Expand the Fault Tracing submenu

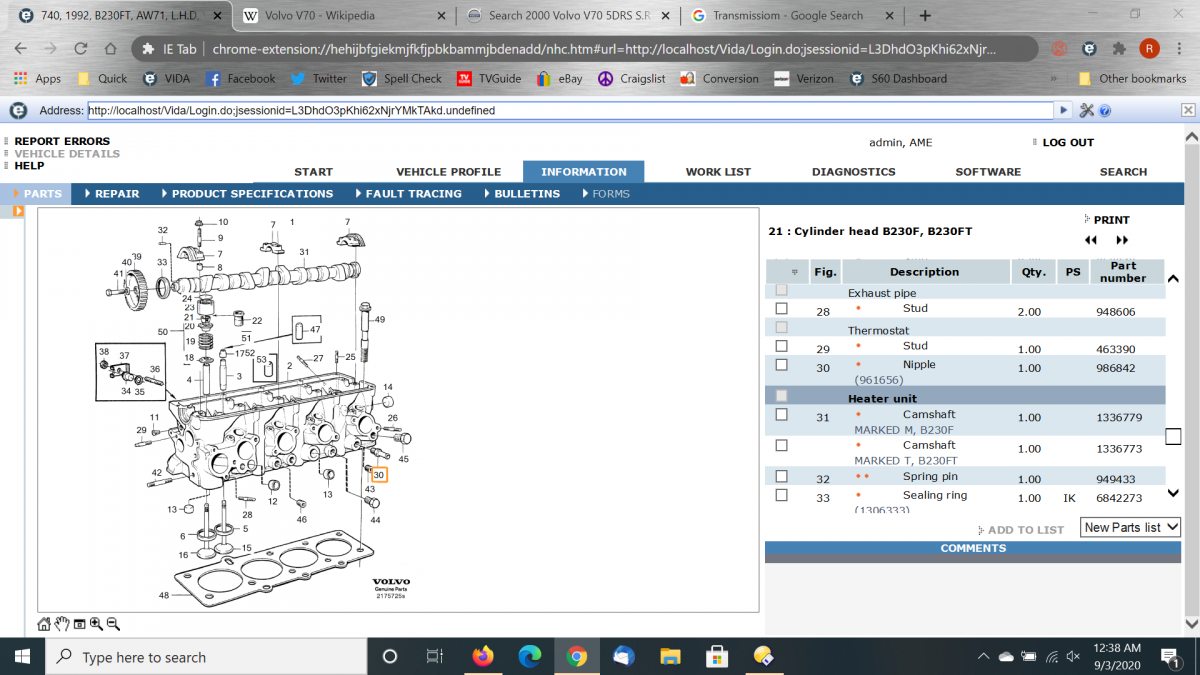coord(413,194)
